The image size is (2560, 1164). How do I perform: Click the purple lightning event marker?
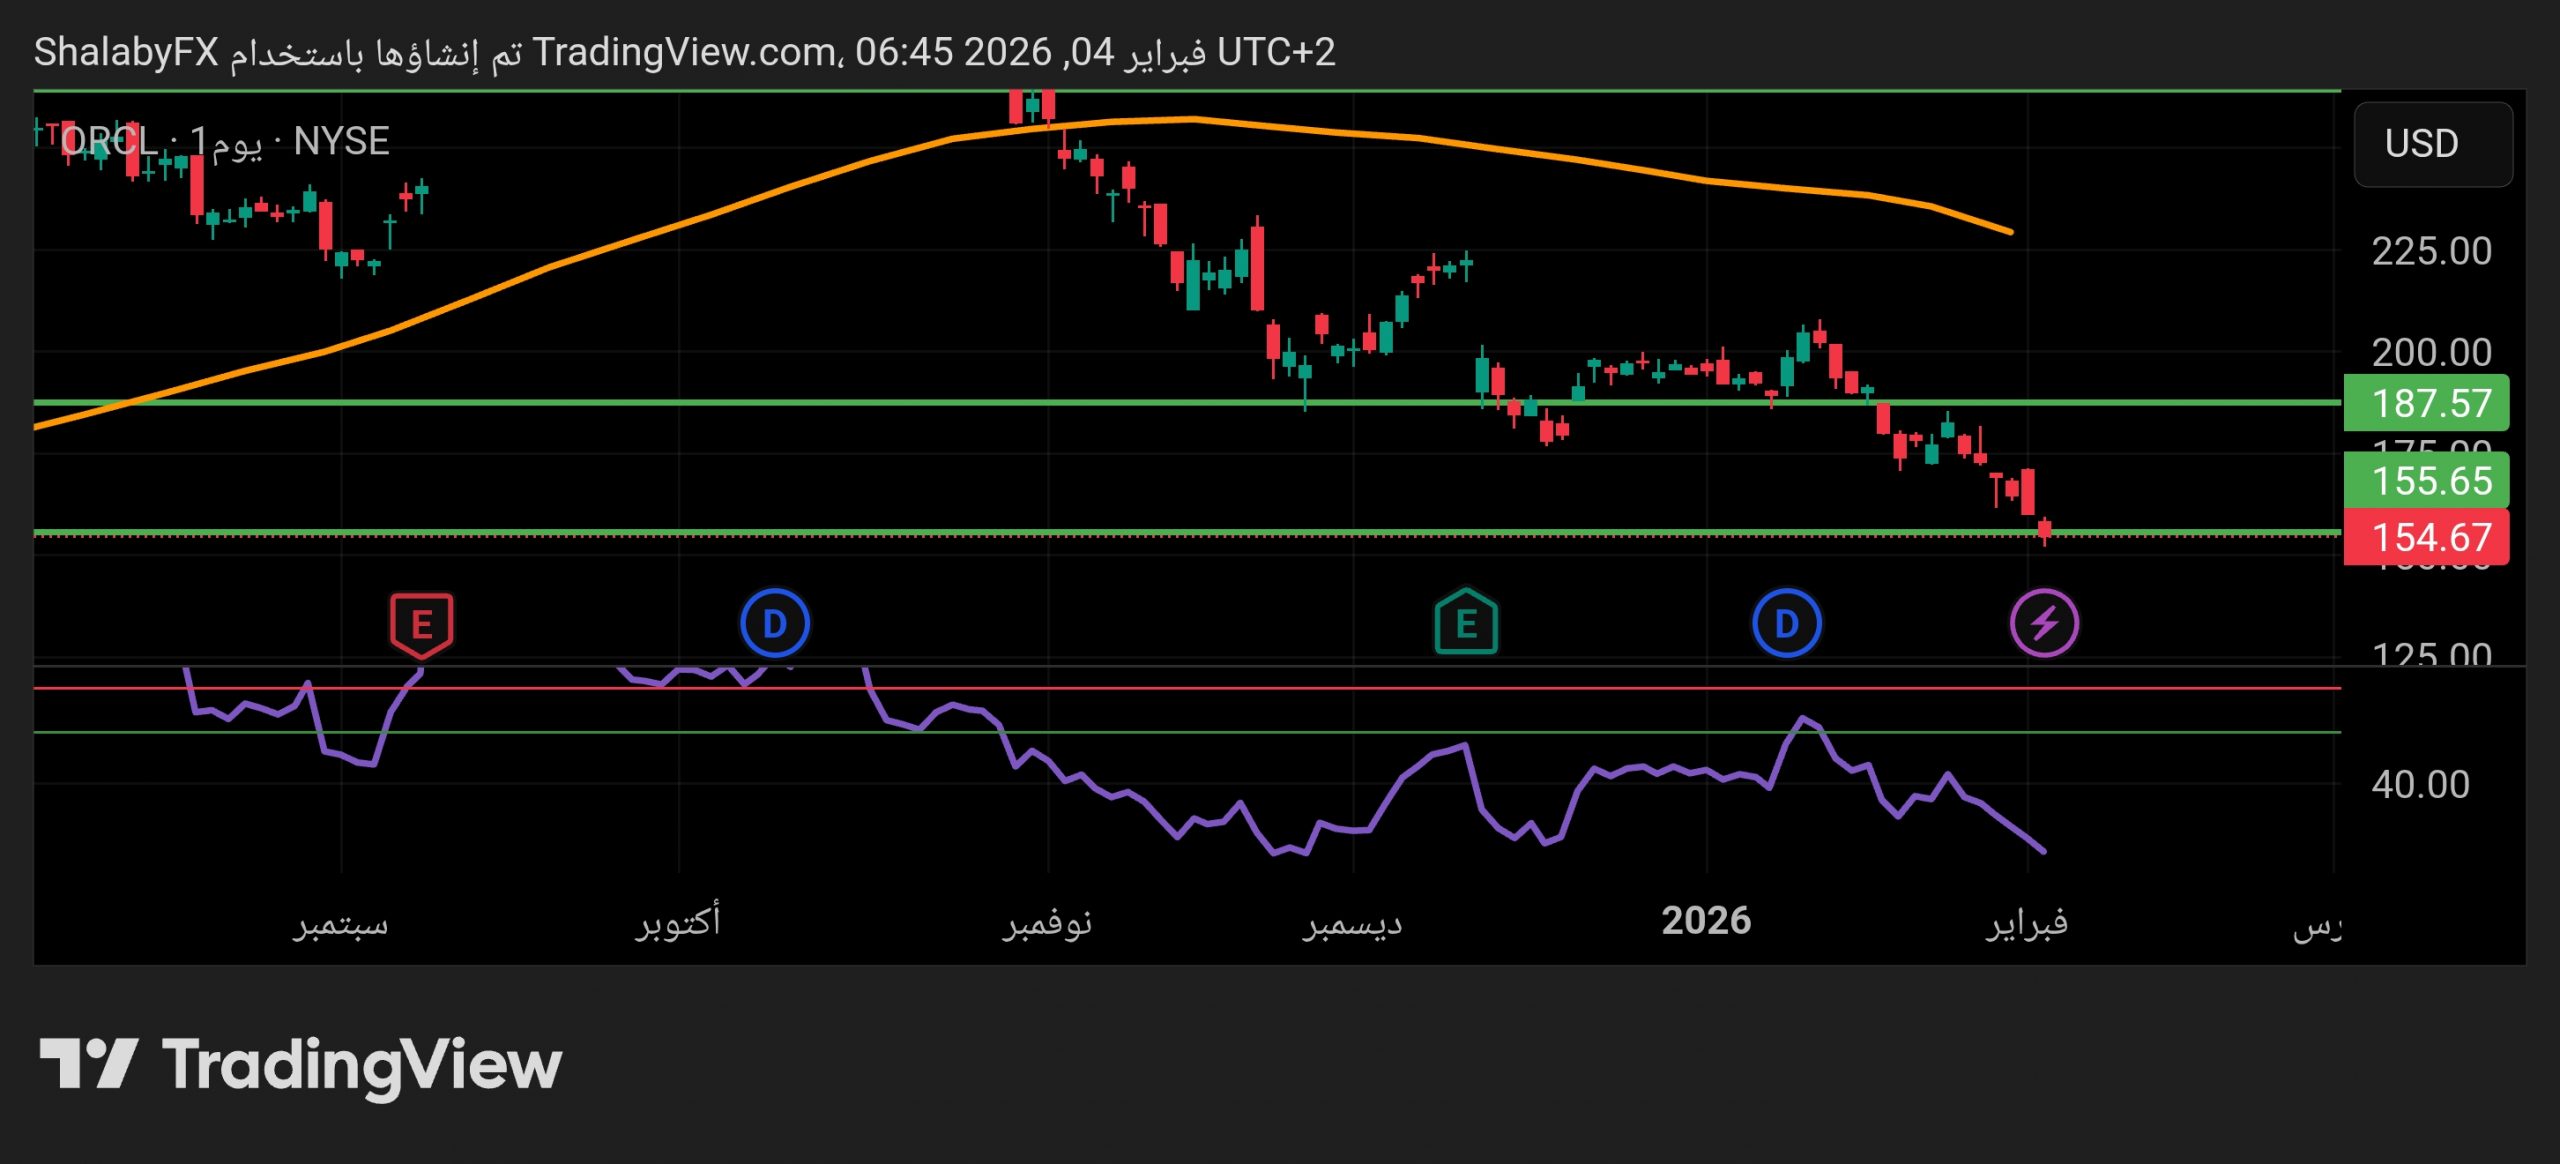click(x=2044, y=624)
